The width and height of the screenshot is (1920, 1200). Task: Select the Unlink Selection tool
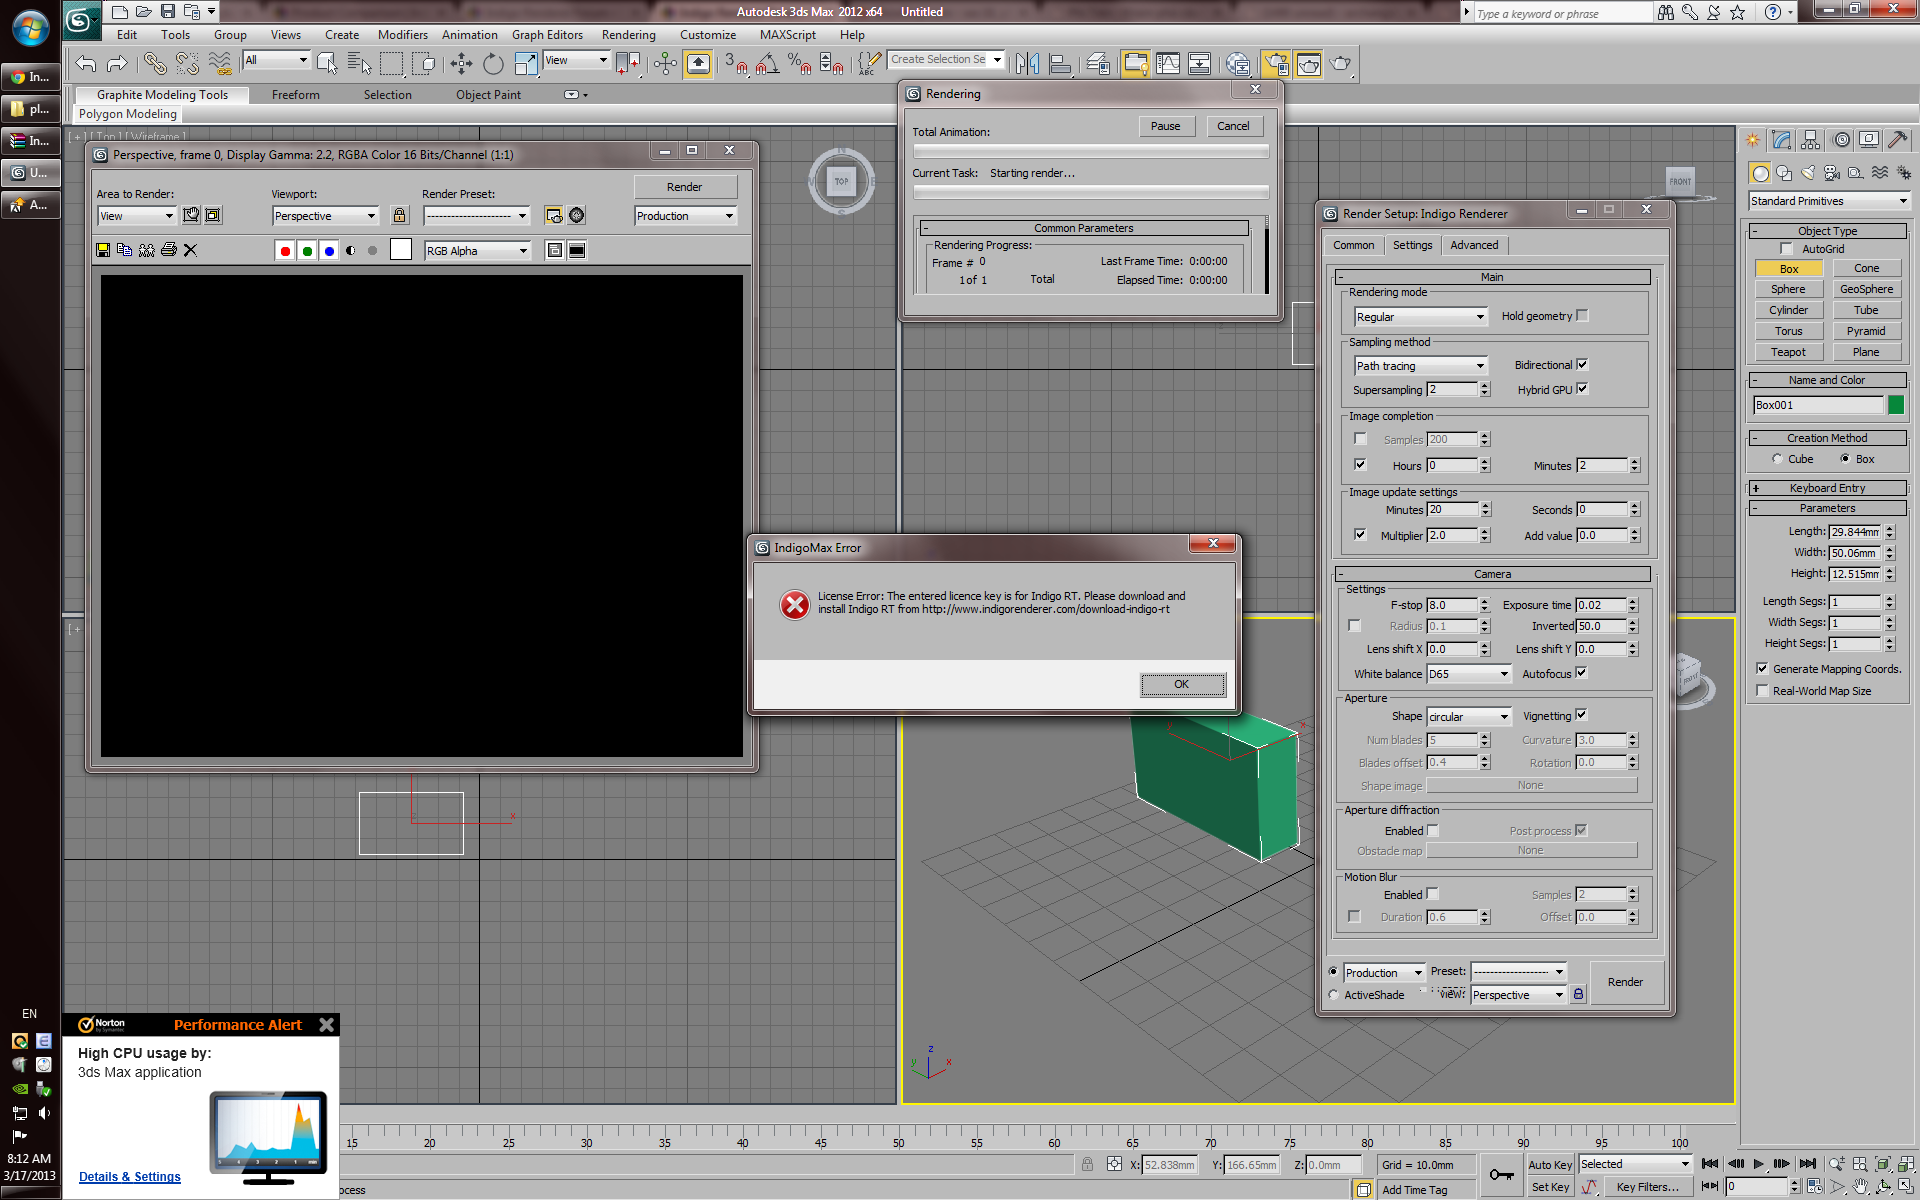187,64
